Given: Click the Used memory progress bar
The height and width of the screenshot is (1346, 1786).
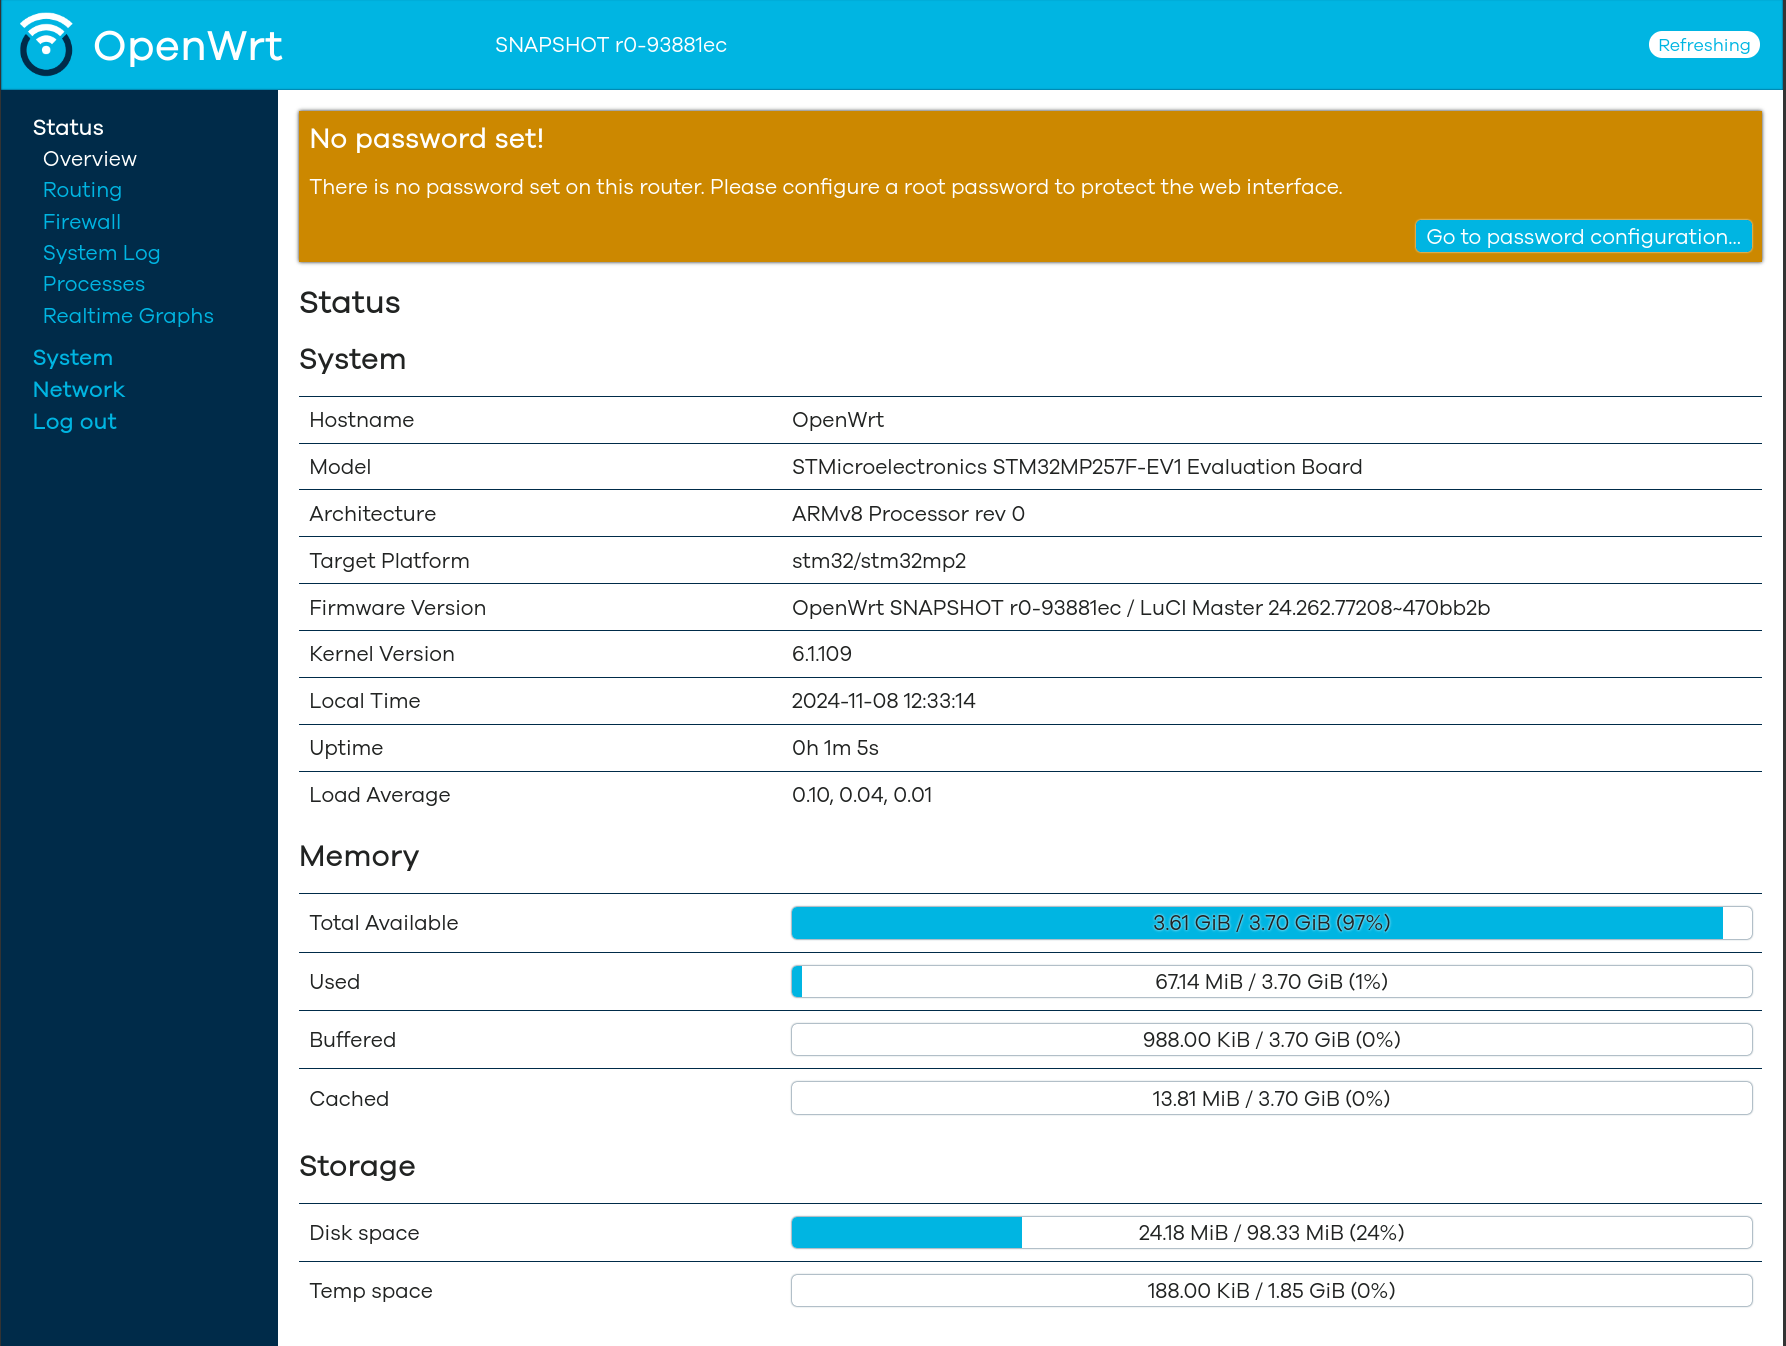Looking at the screenshot, I should click(1272, 982).
